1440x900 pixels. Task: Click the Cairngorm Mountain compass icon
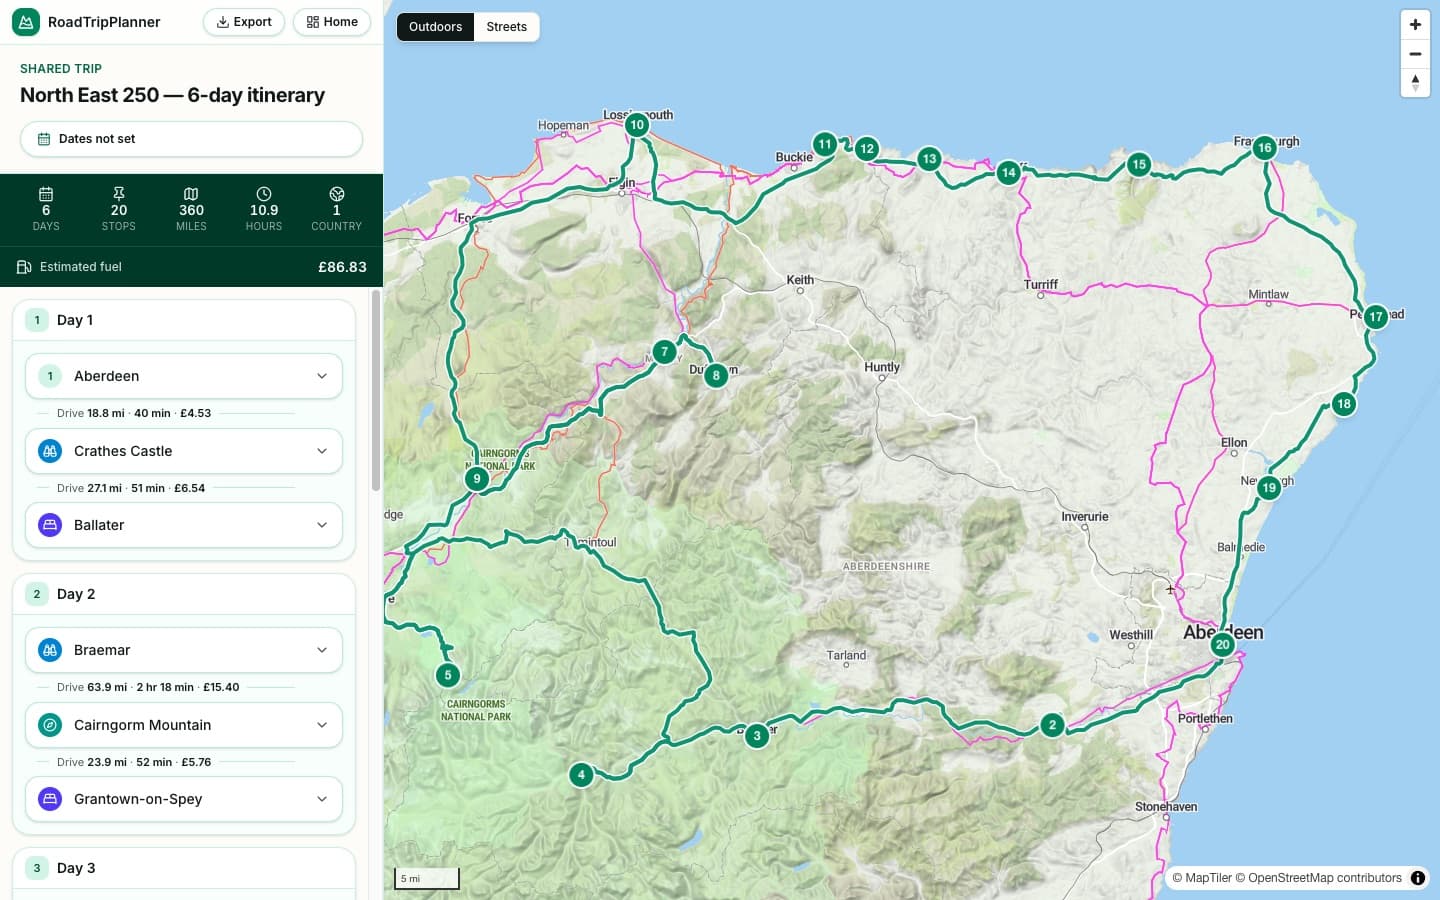click(50, 725)
